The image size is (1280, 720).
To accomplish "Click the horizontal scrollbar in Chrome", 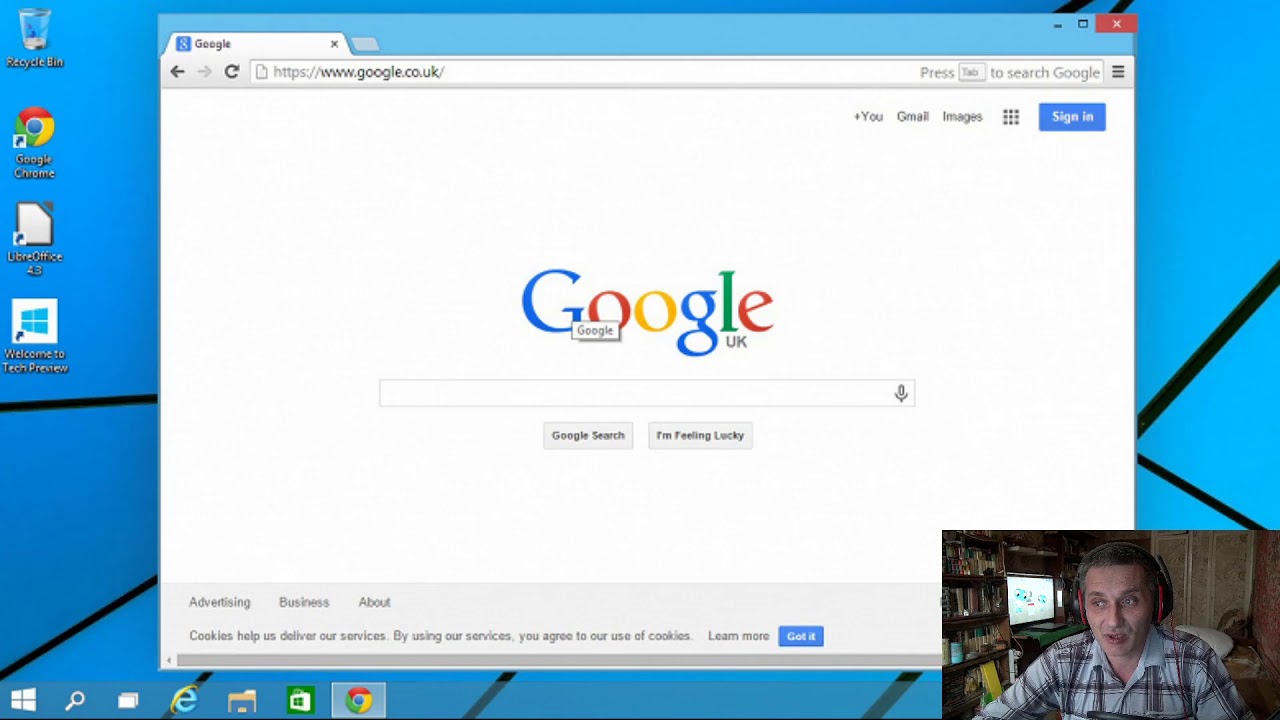I will pyautogui.click(x=560, y=660).
